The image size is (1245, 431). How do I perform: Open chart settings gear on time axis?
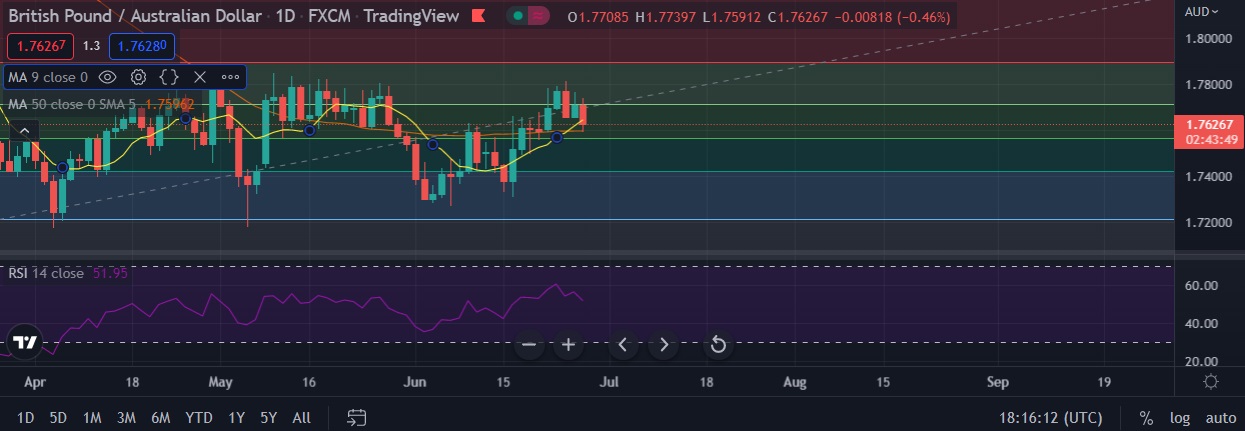[1211, 382]
